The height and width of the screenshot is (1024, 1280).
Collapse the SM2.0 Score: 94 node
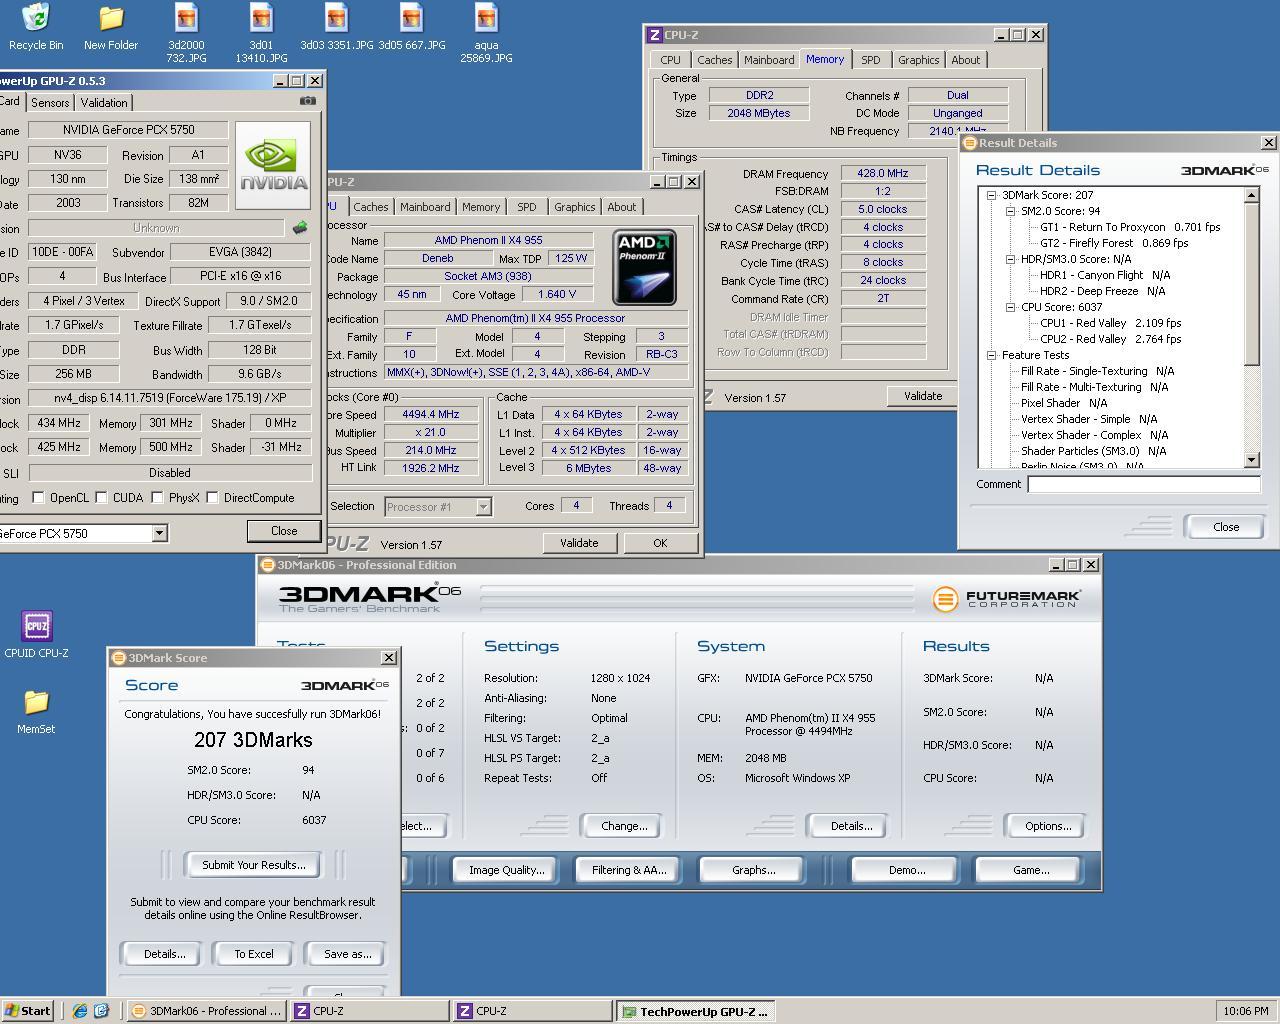pyautogui.click(x=1010, y=211)
